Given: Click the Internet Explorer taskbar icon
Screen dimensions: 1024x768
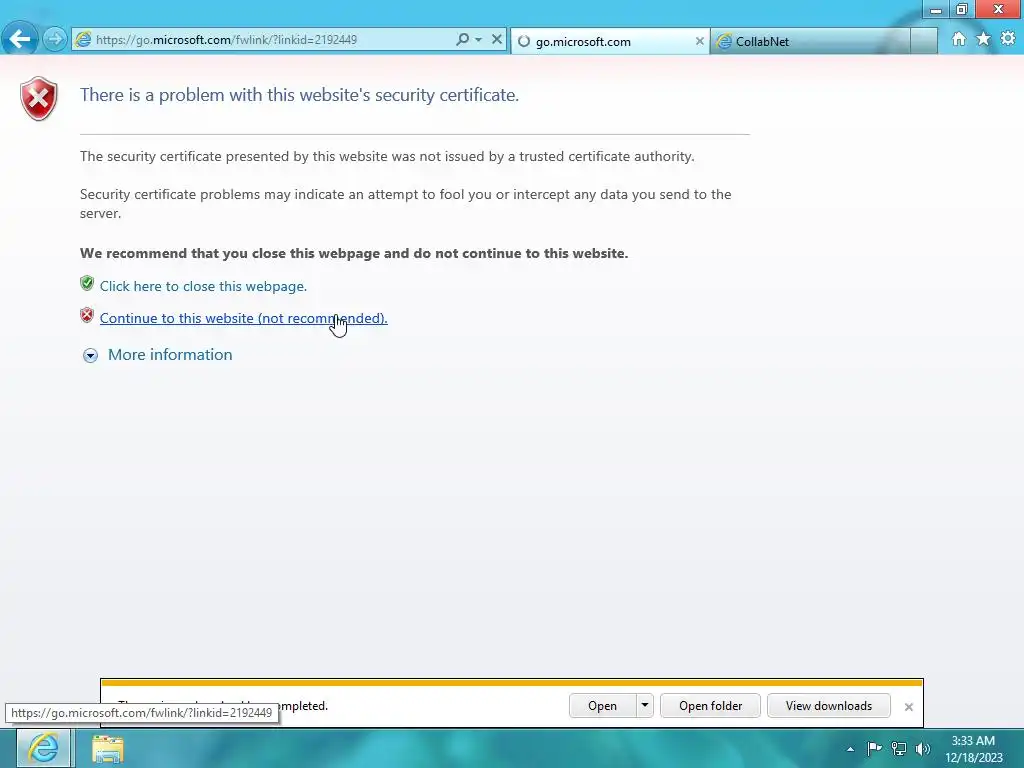Looking at the screenshot, I should point(44,748).
